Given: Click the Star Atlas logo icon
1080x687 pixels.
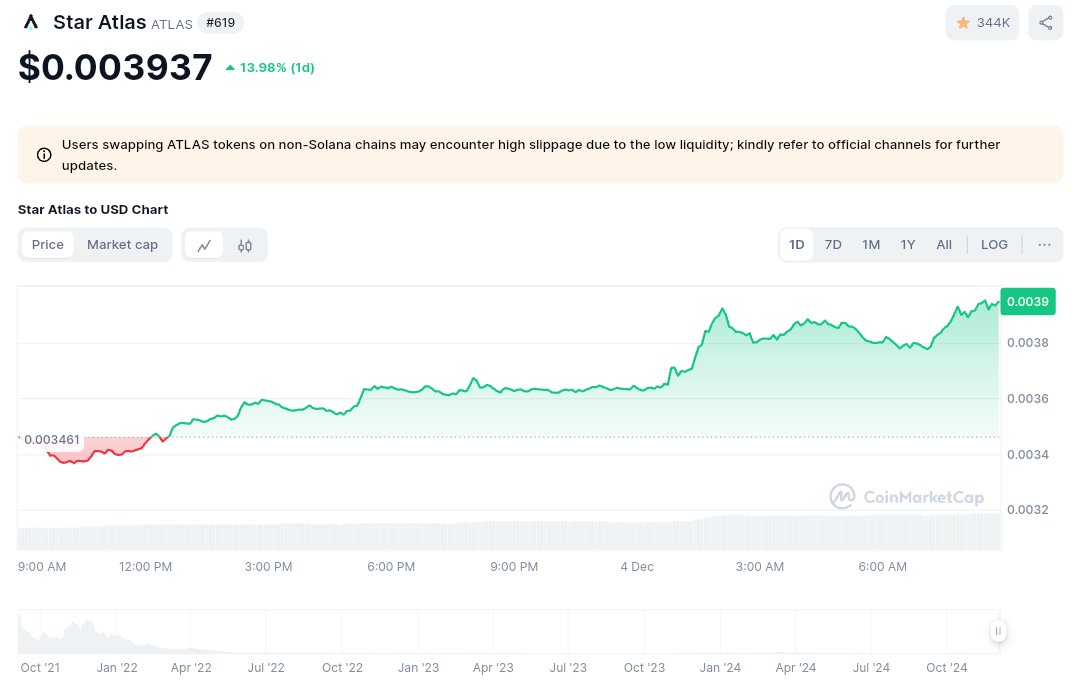Looking at the screenshot, I should coord(30,23).
